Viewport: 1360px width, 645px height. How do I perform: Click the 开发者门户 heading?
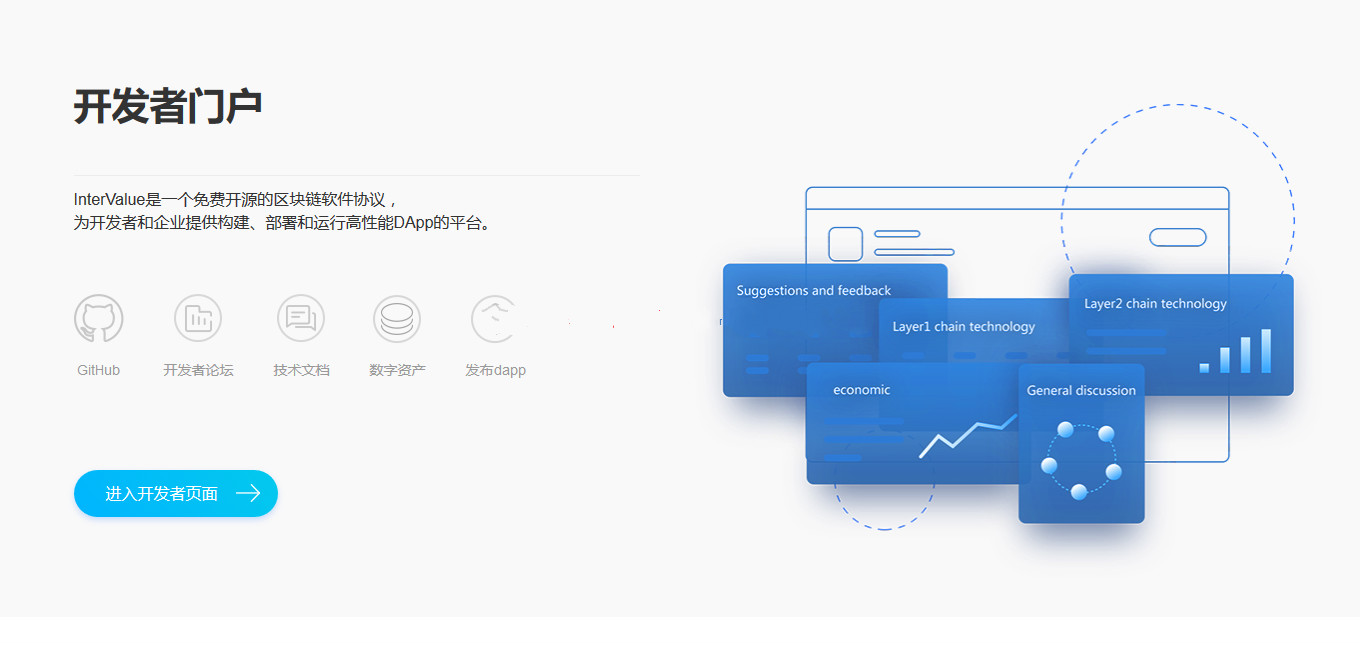coord(168,106)
